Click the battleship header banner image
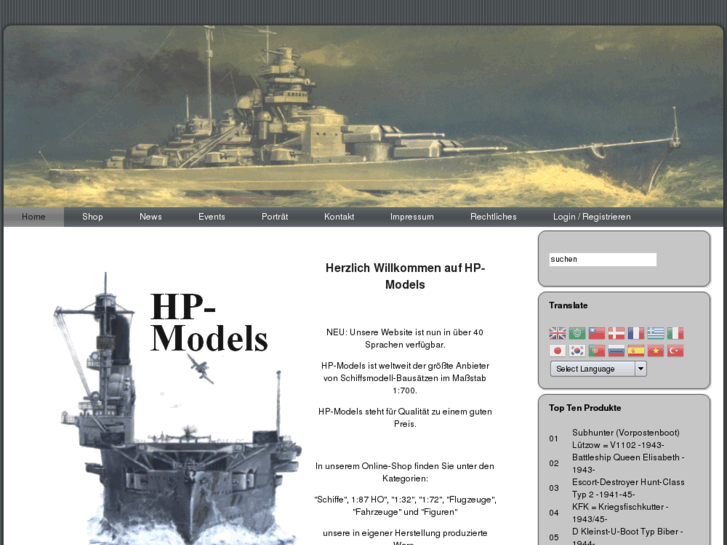 [x=363, y=116]
